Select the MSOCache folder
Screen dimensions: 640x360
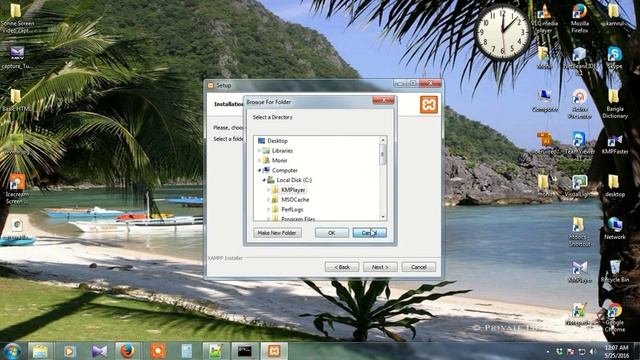point(295,200)
